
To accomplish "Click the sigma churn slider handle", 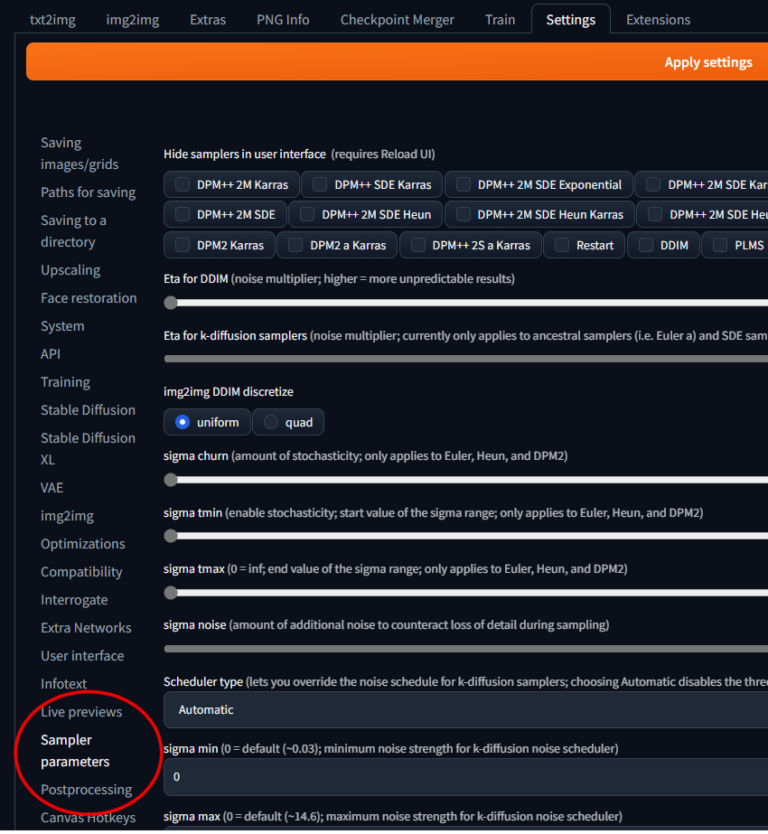I will pos(171,480).
